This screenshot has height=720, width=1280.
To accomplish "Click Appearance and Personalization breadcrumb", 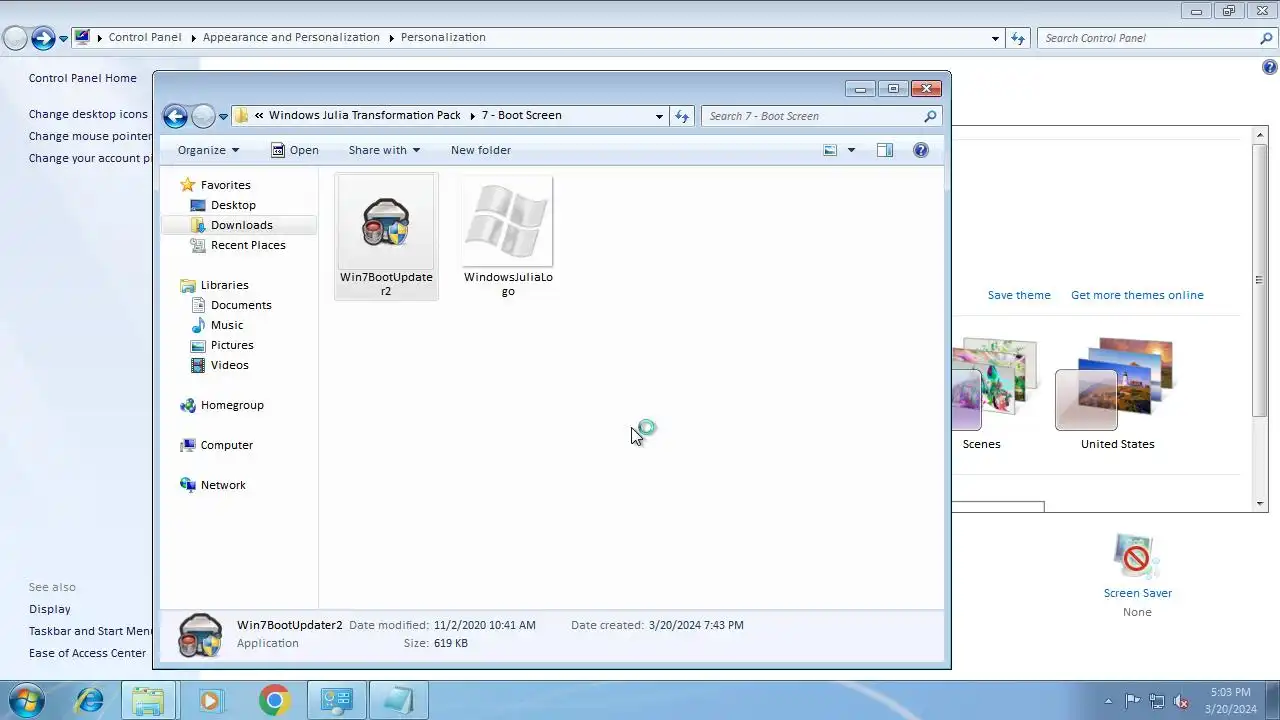I will click(291, 37).
